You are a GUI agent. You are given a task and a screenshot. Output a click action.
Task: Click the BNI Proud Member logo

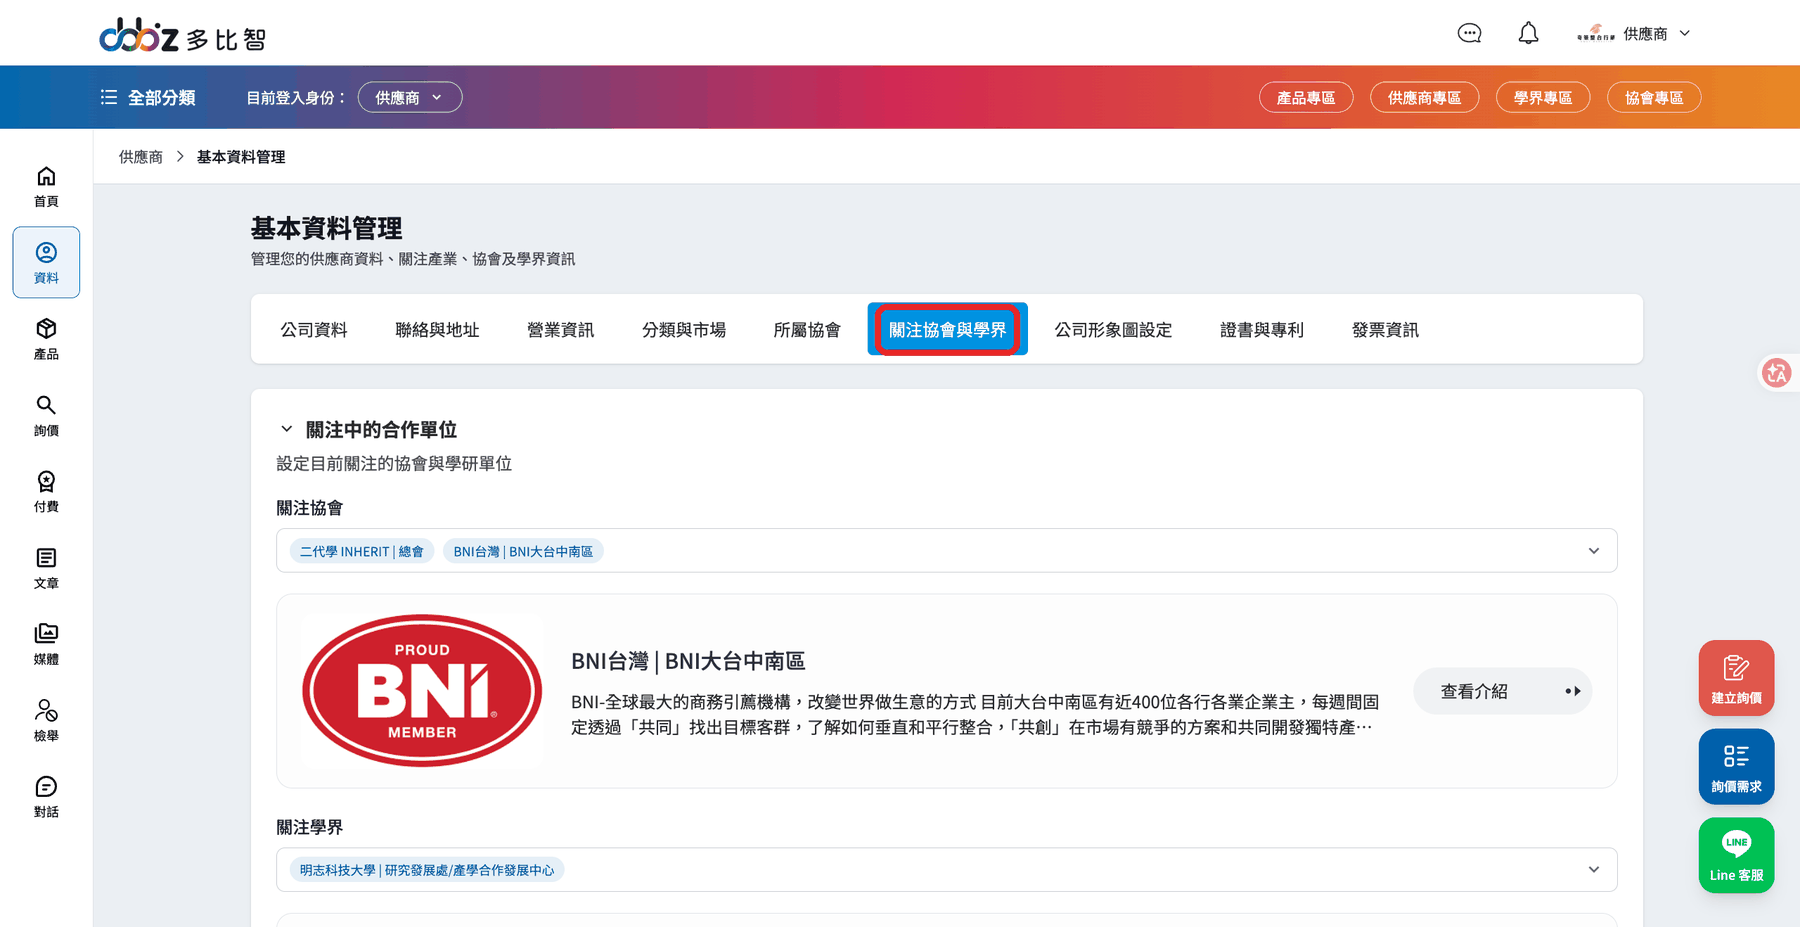coord(422,691)
